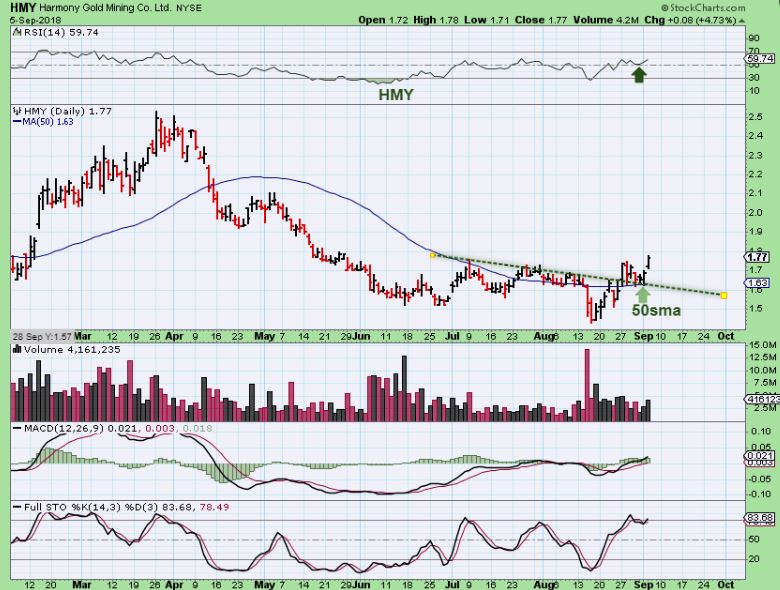This screenshot has height=590, width=780.
Task: Click the Oct label on the stochastic date axis
Action: pos(726,585)
